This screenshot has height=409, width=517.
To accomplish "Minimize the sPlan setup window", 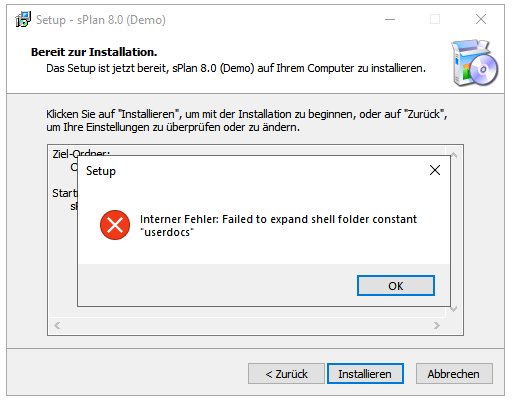I will point(390,19).
